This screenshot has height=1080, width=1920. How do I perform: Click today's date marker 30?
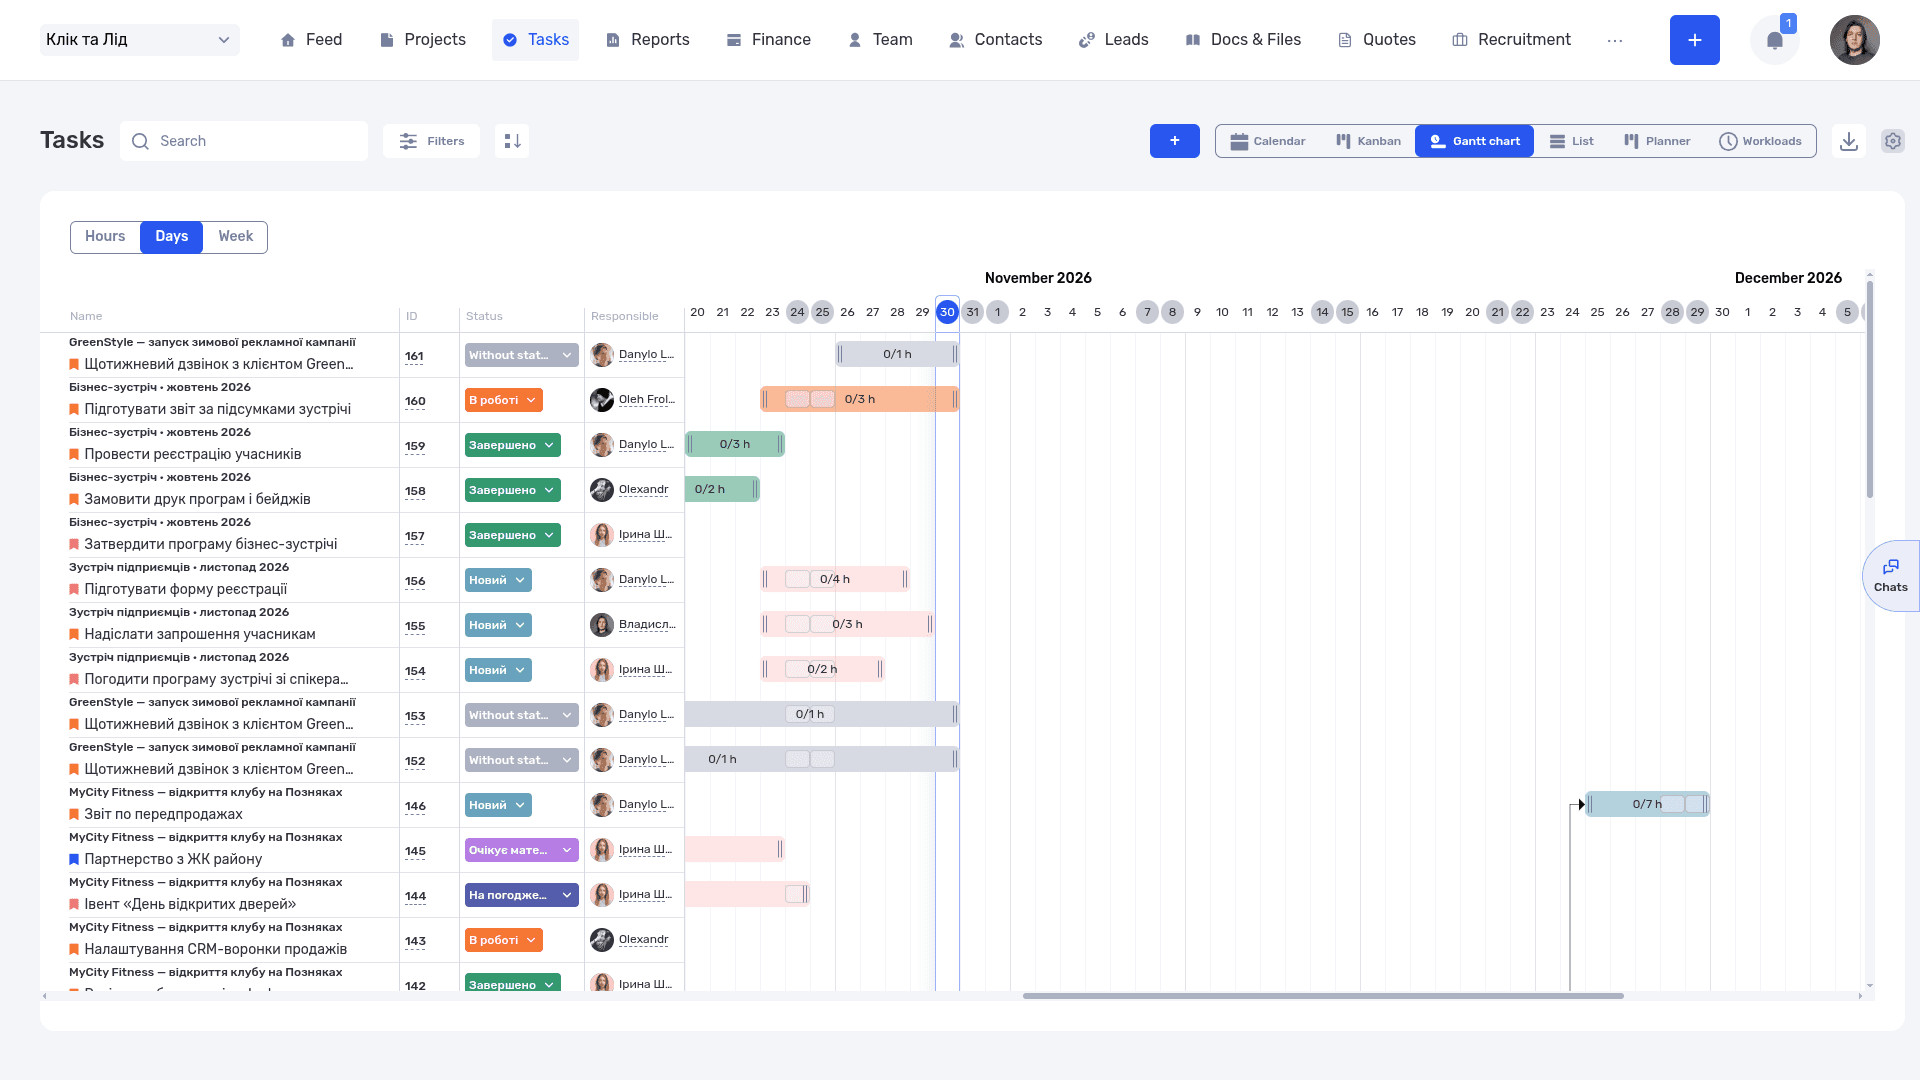pyautogui.click(x=947, y=312)
